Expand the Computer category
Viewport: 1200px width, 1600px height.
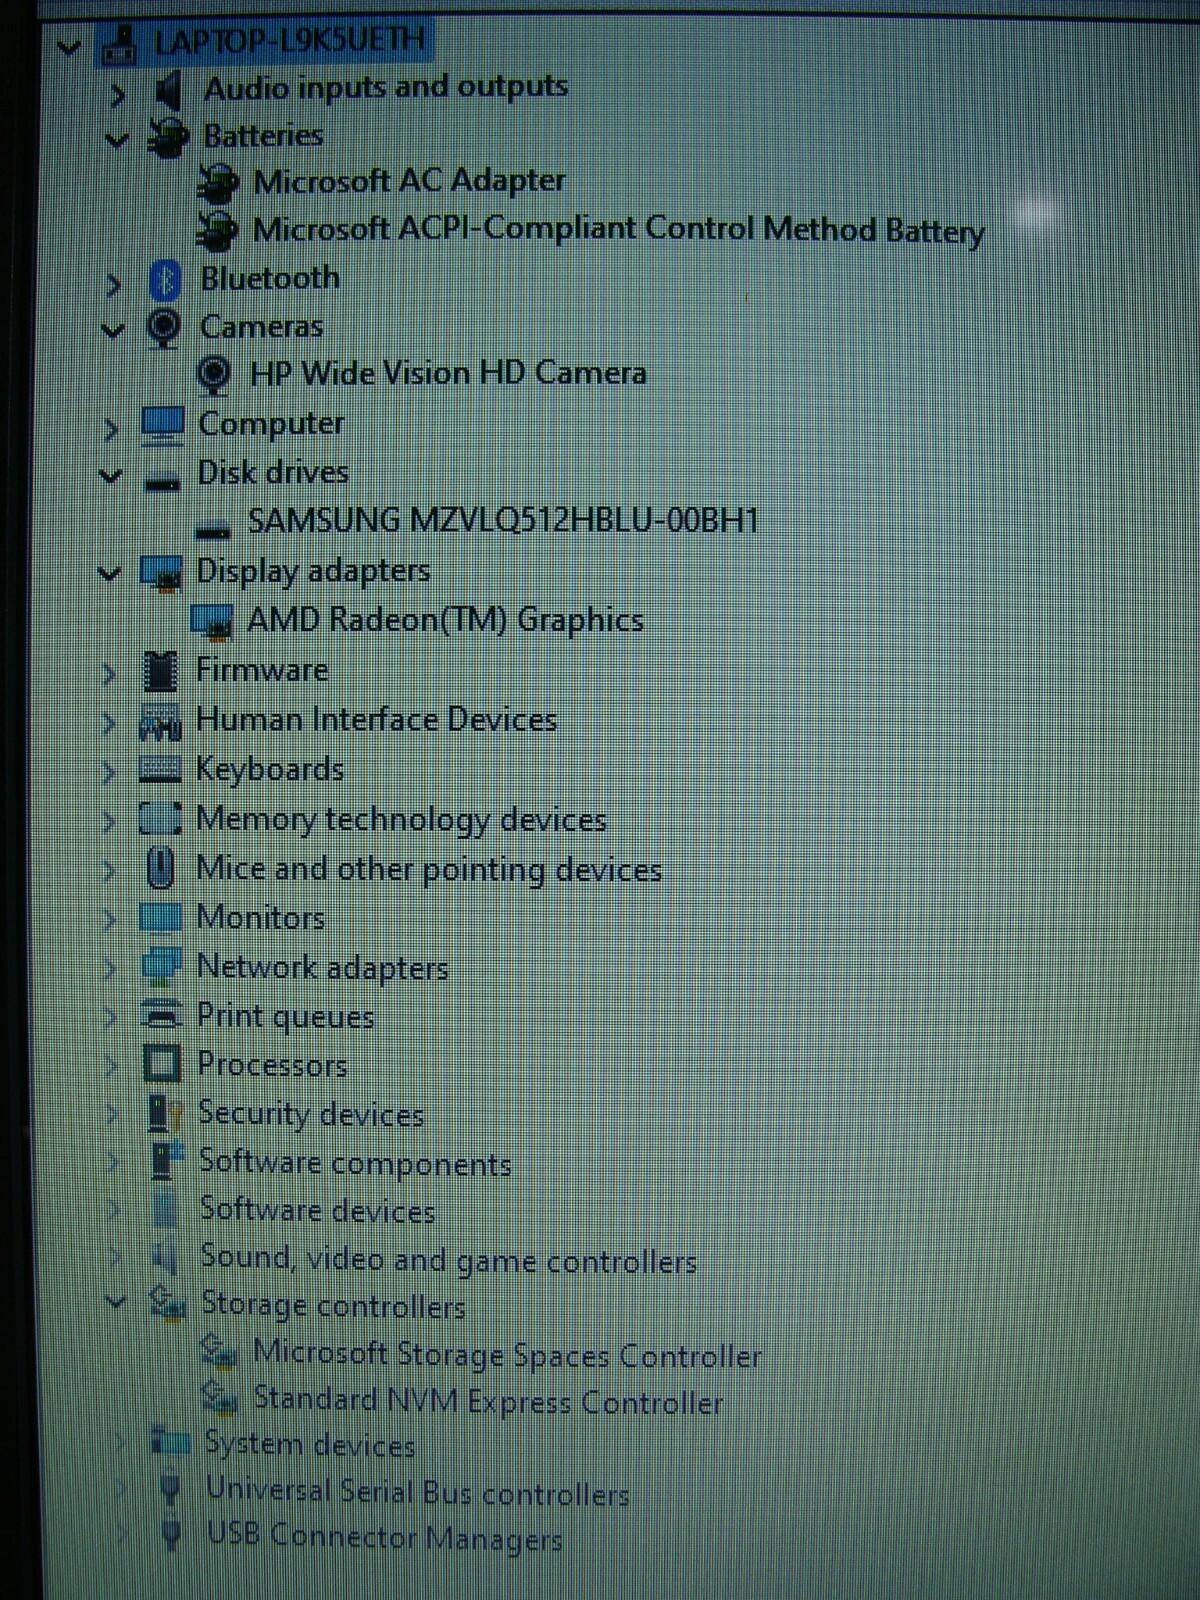pyautogui.click(x=111, y=429)
